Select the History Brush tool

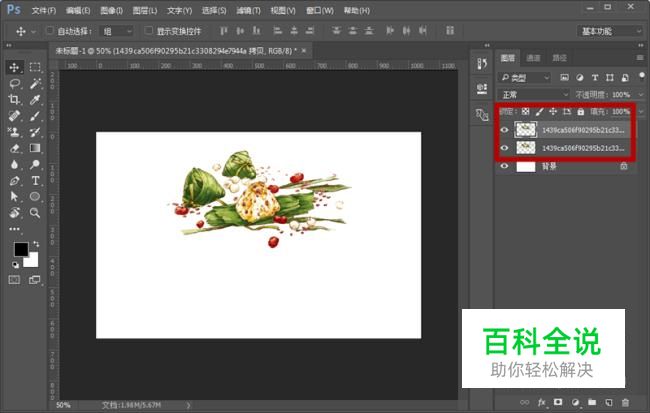click(x=35, y=132)
